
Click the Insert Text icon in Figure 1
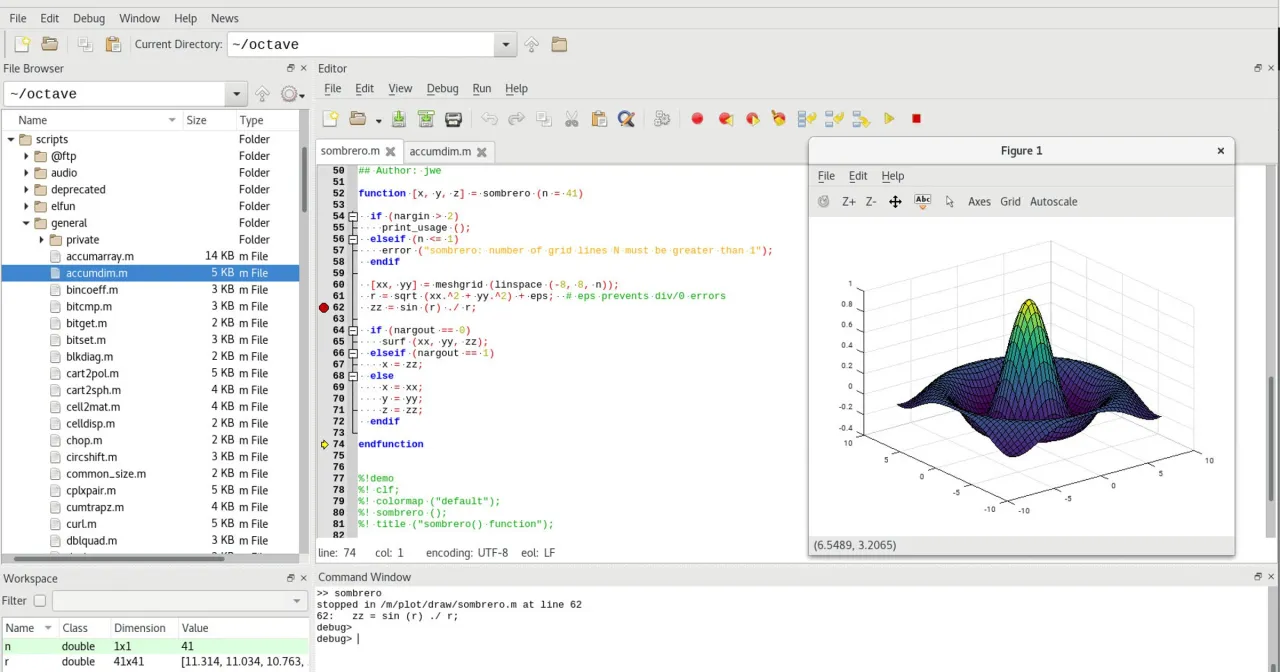point(922,202)
